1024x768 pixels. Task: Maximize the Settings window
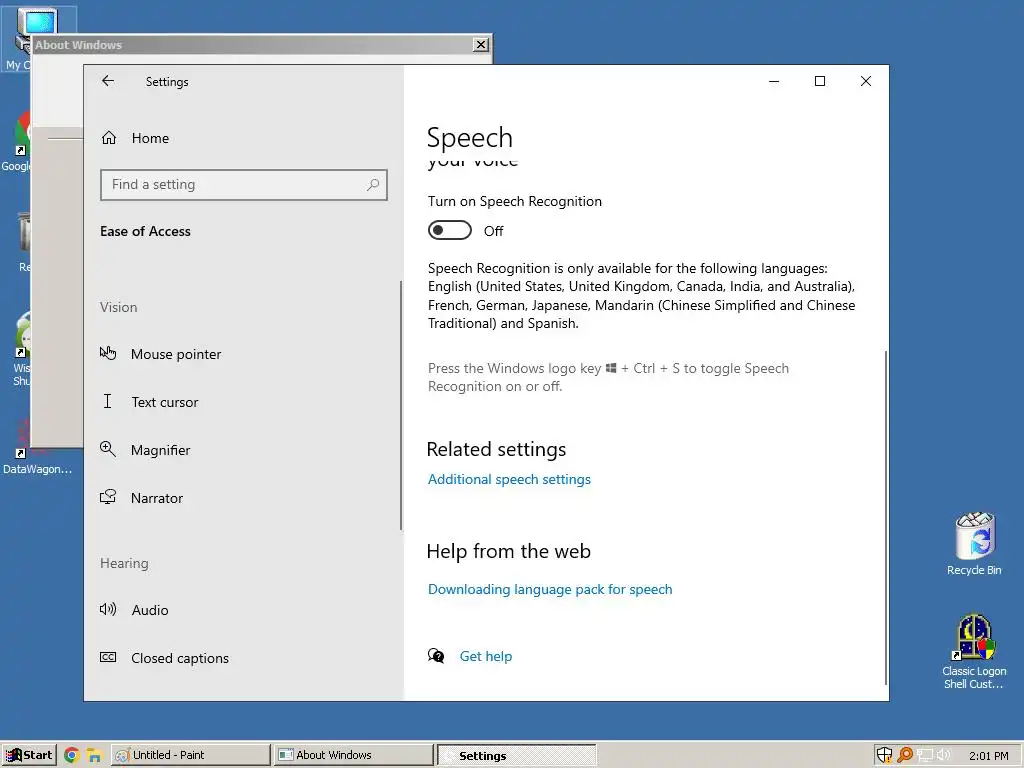pos(820,81)
